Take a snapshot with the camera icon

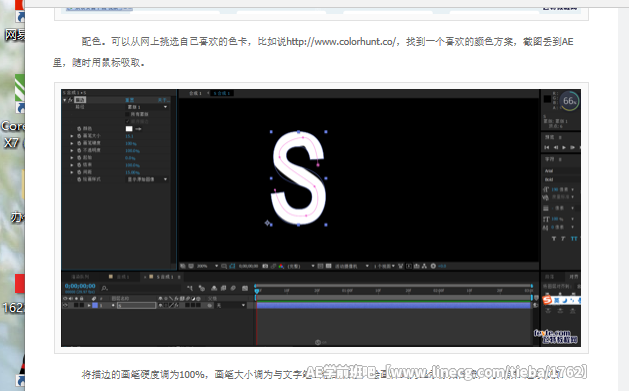pyautogui.click(x=265, y=266)
